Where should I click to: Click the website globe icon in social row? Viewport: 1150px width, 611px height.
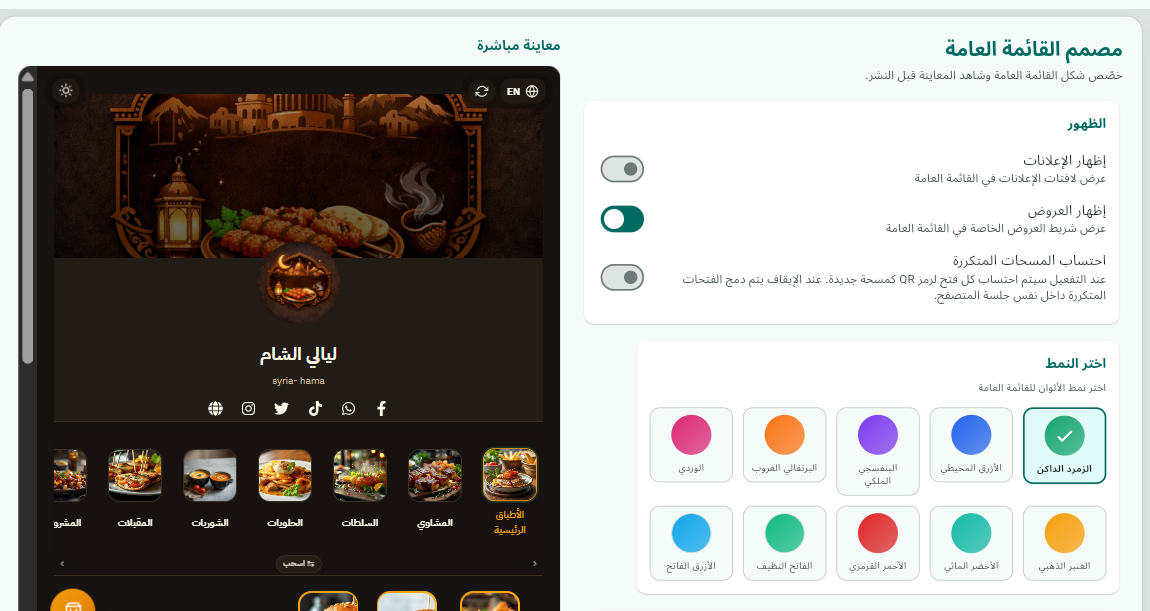tap(215, 409)
